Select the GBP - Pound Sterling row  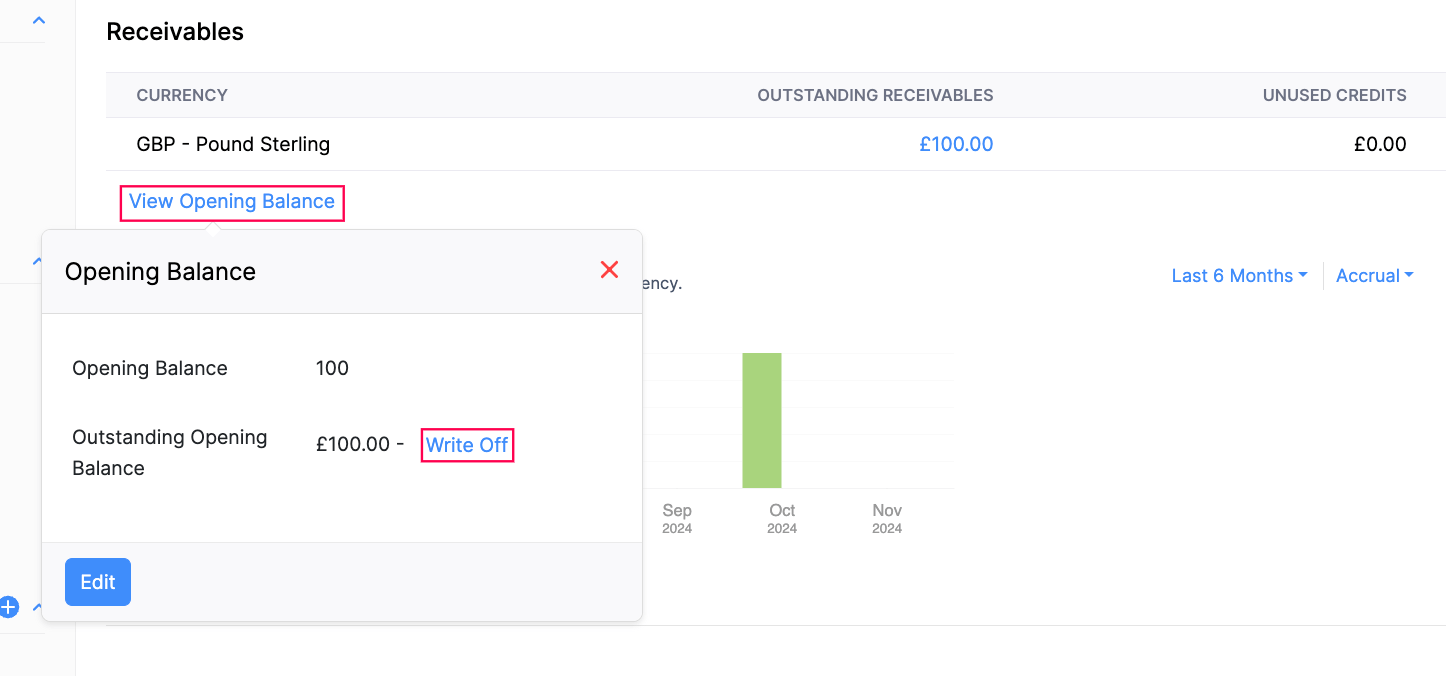(x=233, y=144)
